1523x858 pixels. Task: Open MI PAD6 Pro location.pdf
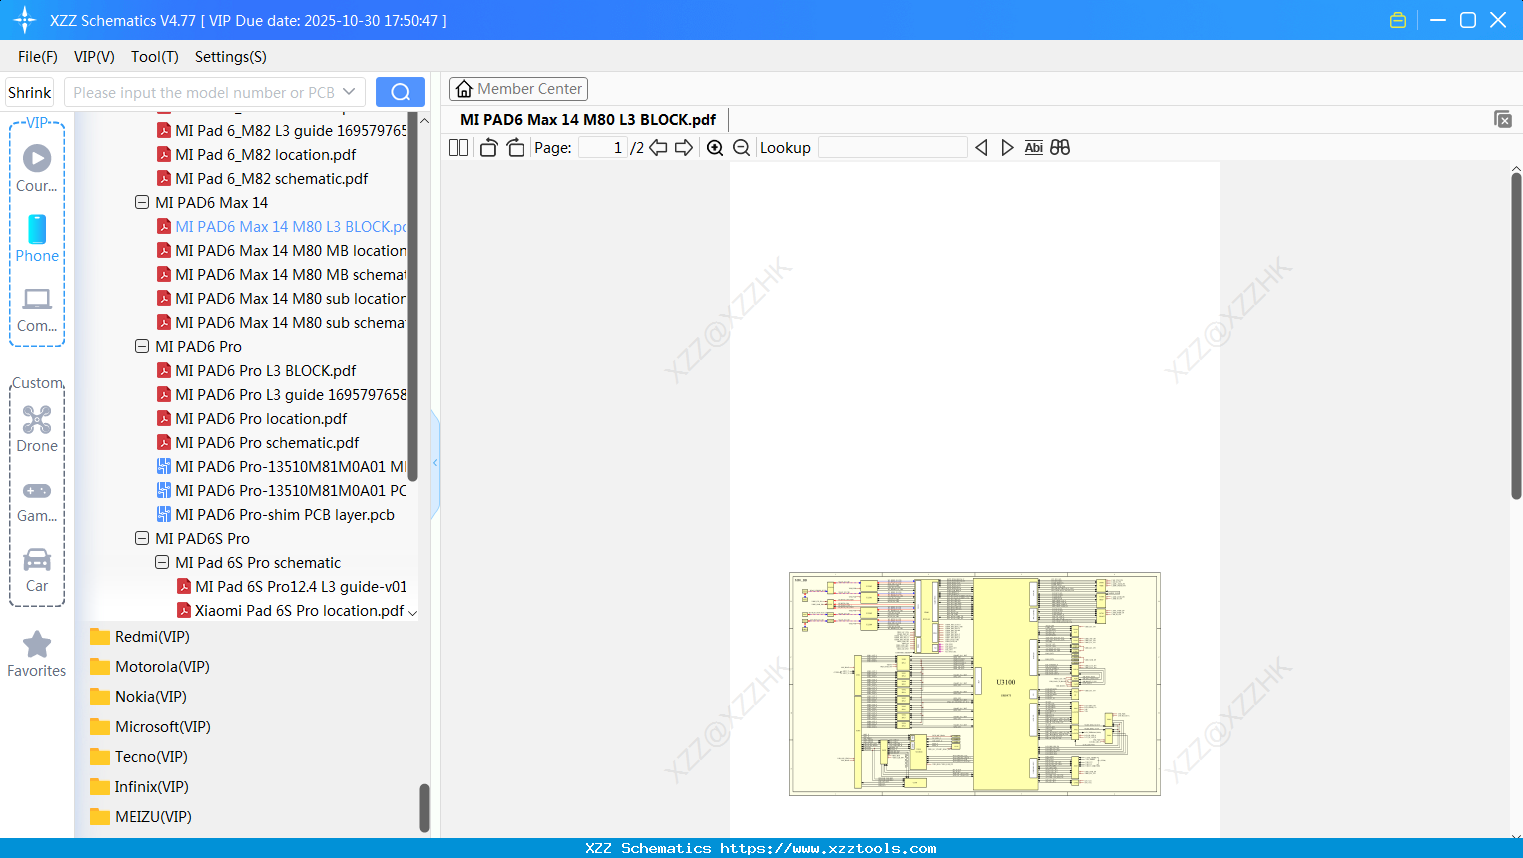click(261, 419)
